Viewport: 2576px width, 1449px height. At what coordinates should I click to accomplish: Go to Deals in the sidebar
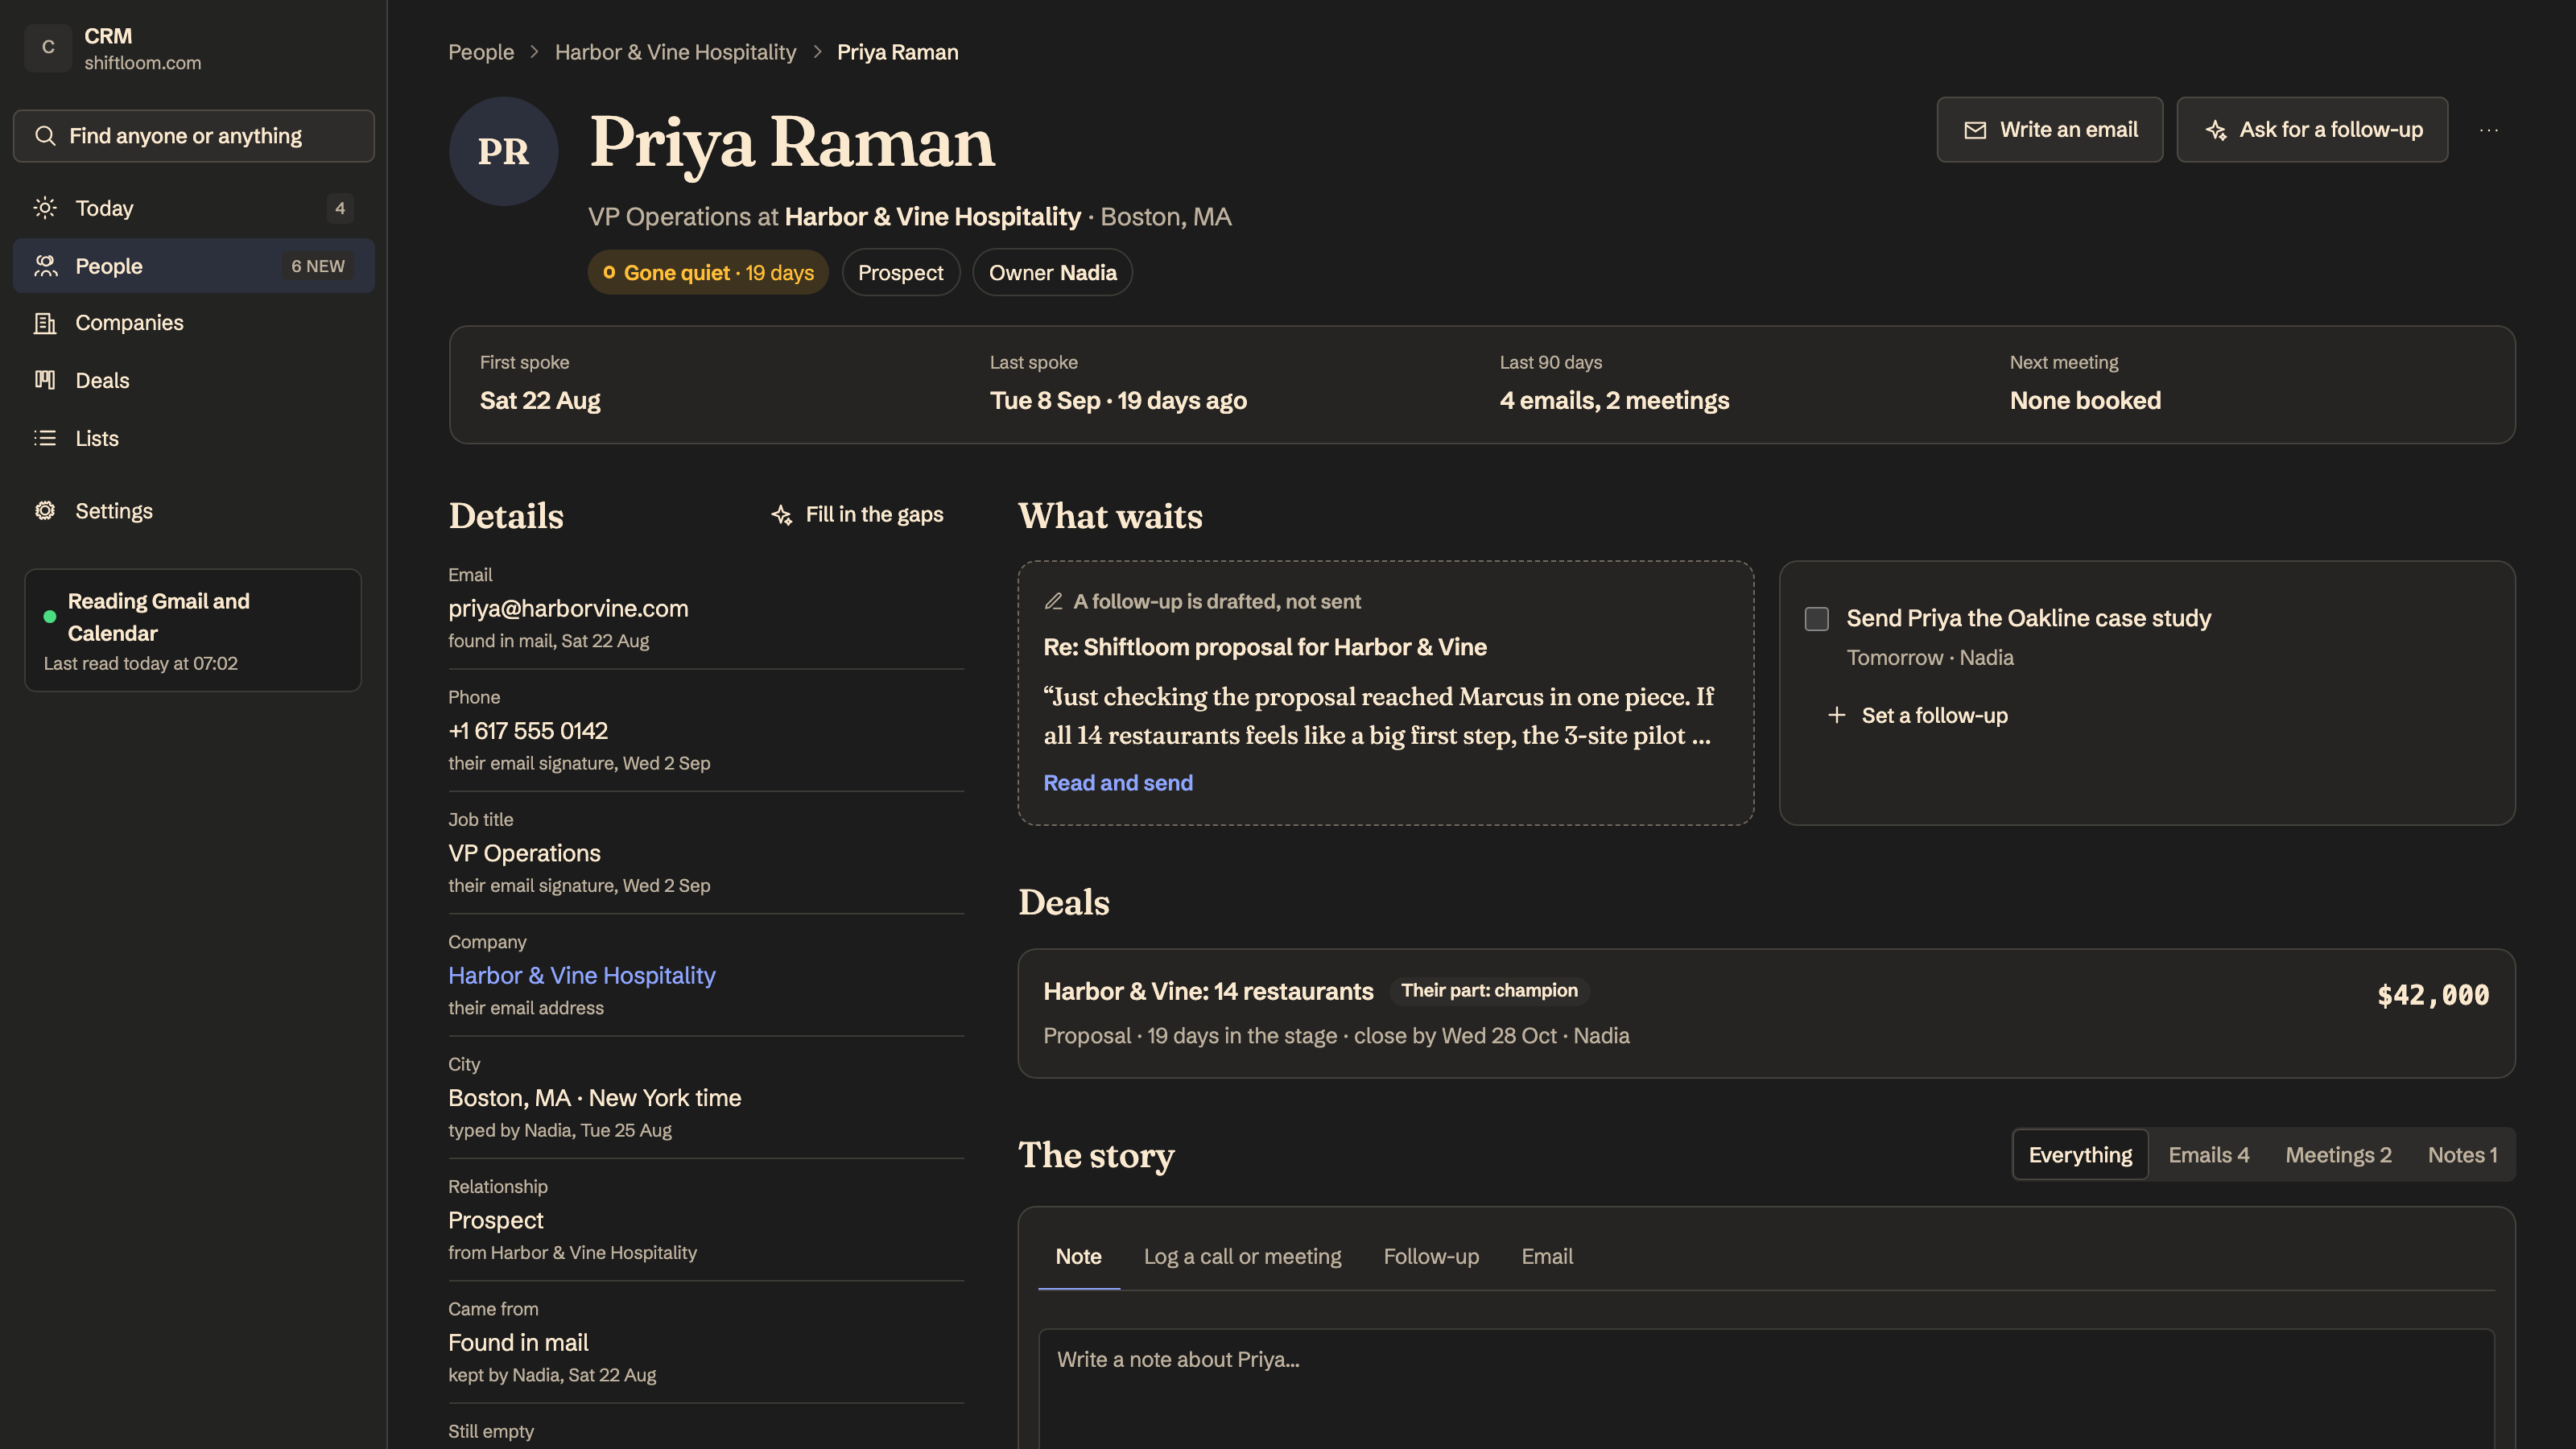(194, 380)
